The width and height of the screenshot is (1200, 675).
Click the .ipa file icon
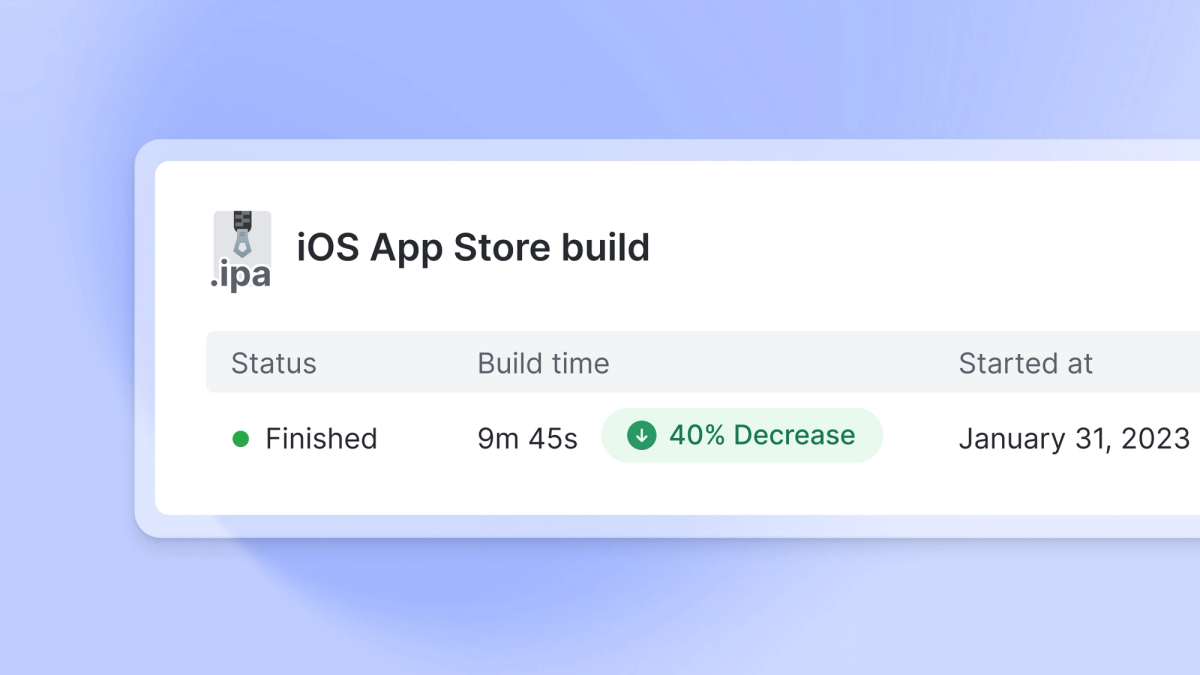[242, 250]
